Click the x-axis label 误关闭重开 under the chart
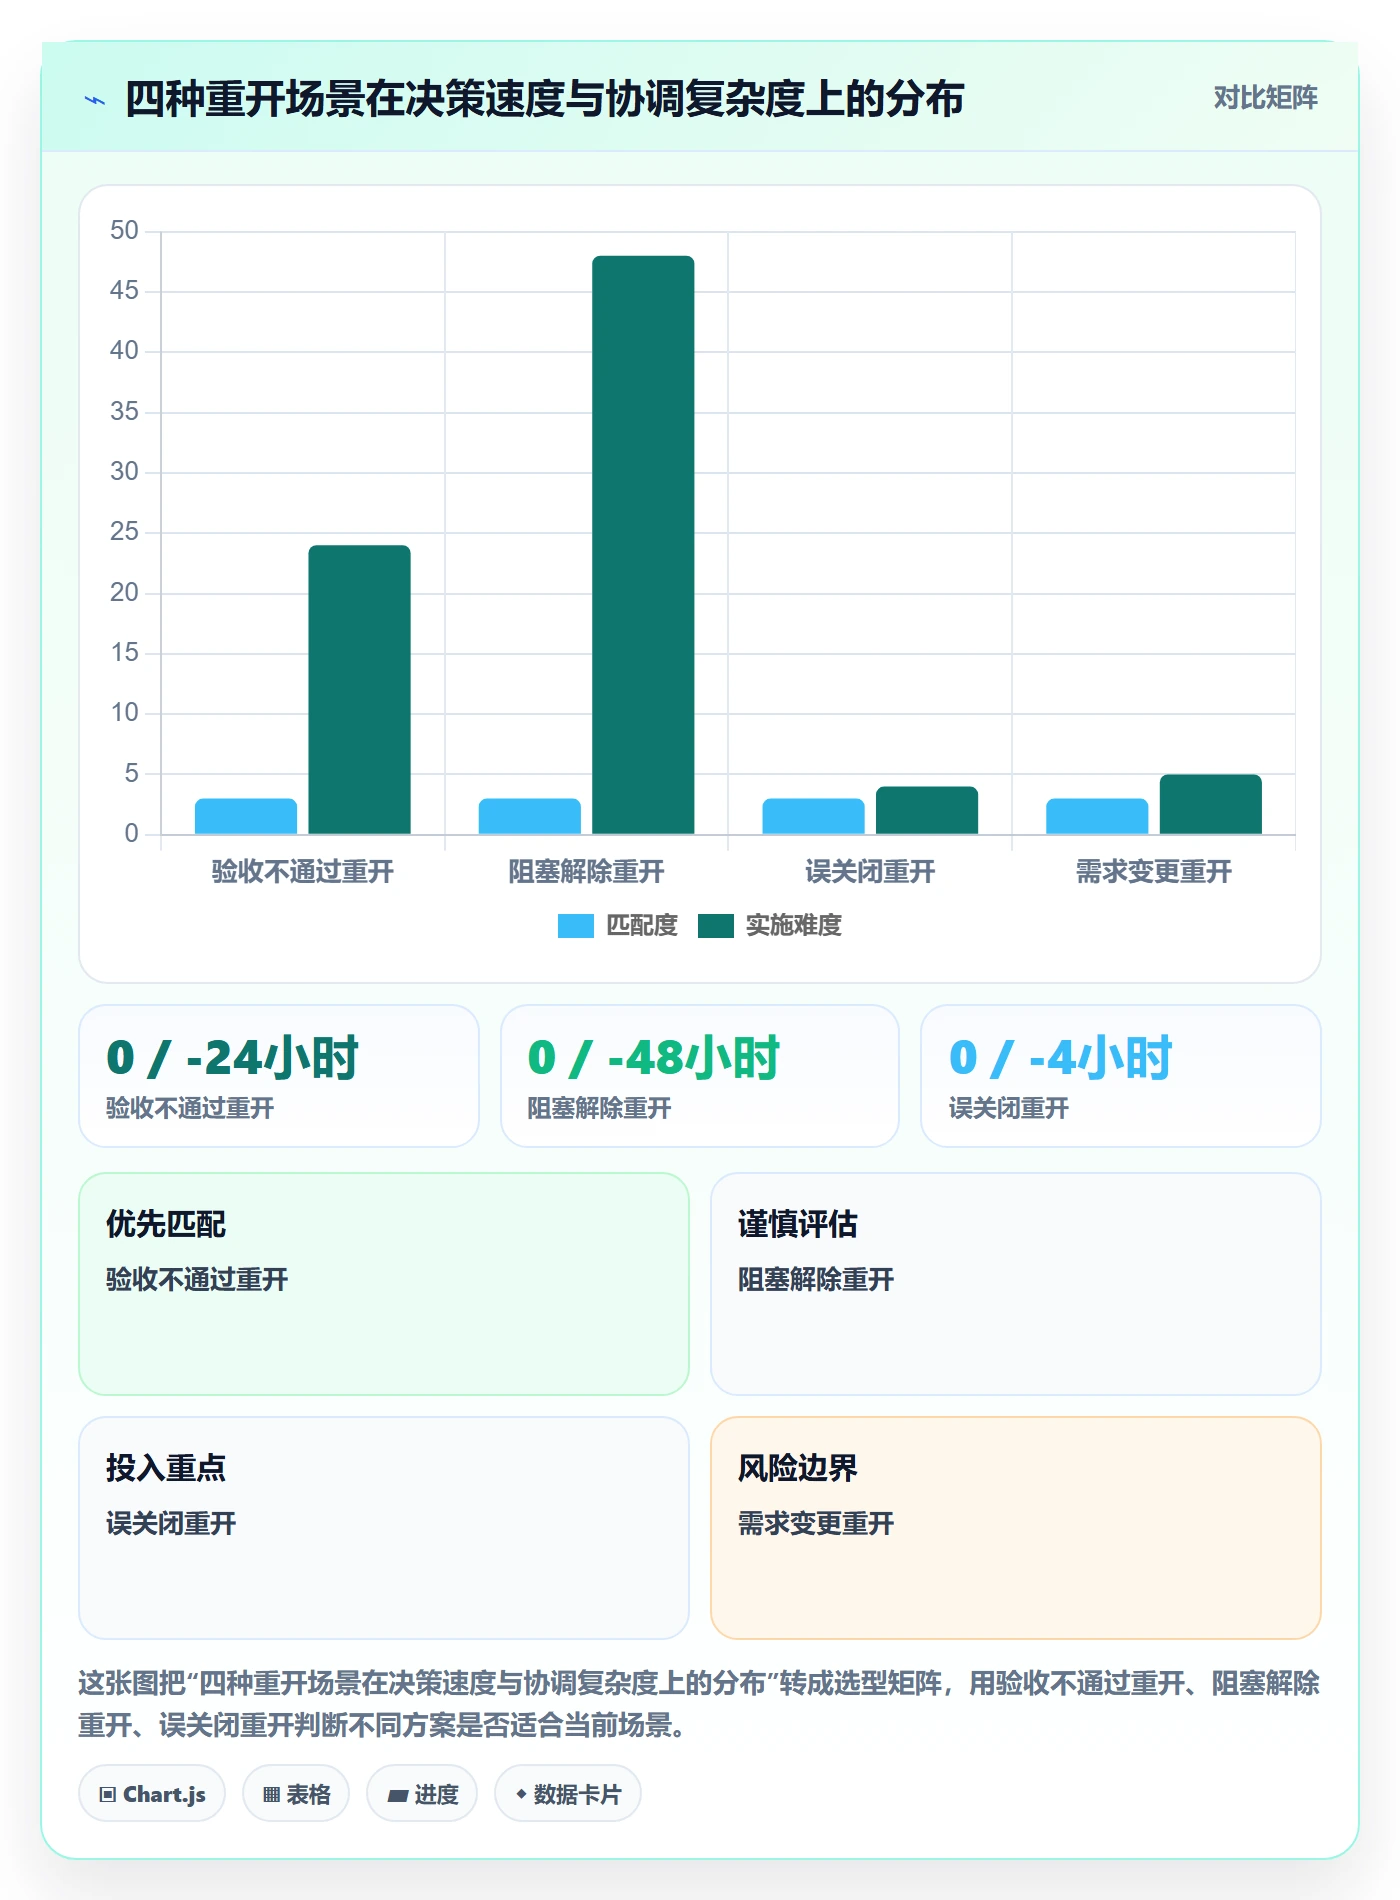This screenshot has width=1400, height=1900. [x=870, y=872]
